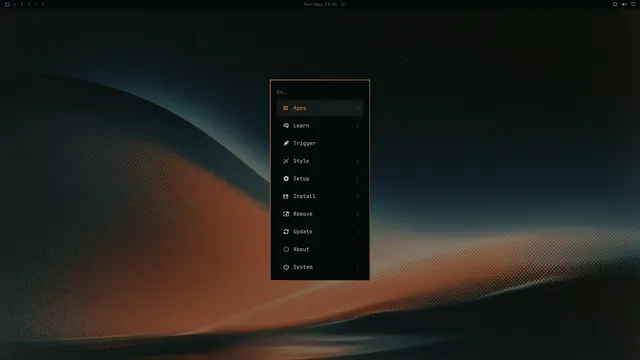Click the About info-circle icon
Image resolution: width=640 pixels, height=360 pixels.
click(x=286, y=249)
